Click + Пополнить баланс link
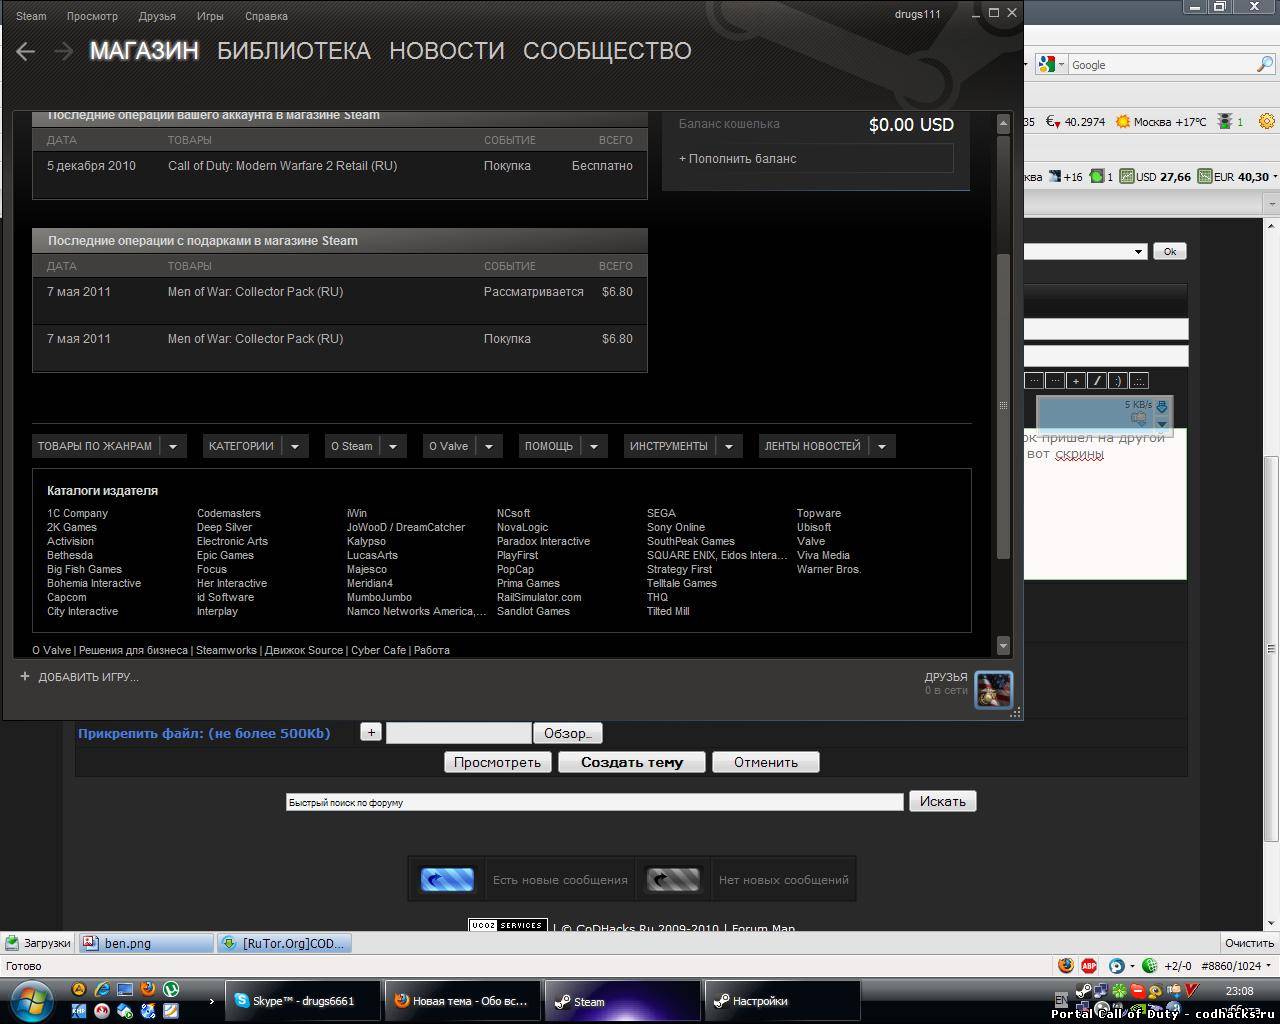This screenshot has width=1280, height=1024. point(738,158)
